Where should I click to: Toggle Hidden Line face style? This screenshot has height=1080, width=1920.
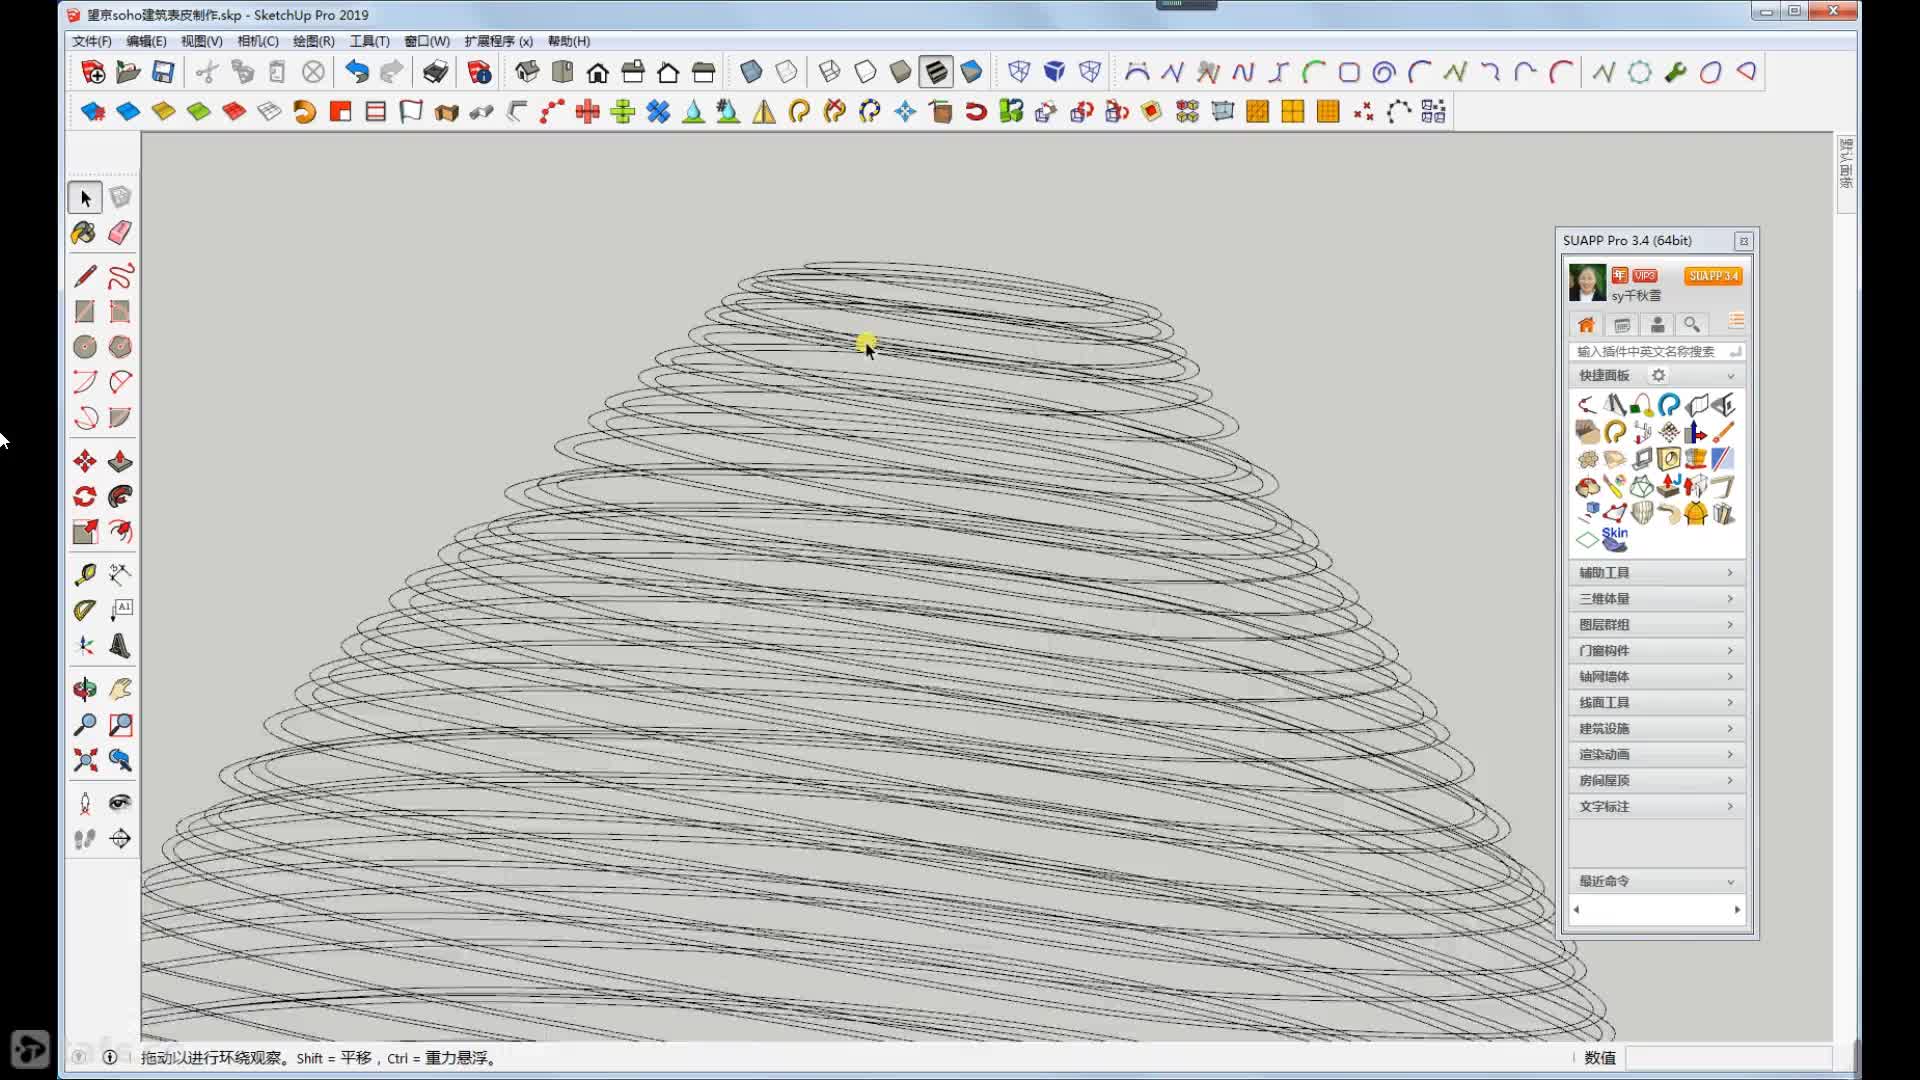pyautogui.click(x=865, y=72)
